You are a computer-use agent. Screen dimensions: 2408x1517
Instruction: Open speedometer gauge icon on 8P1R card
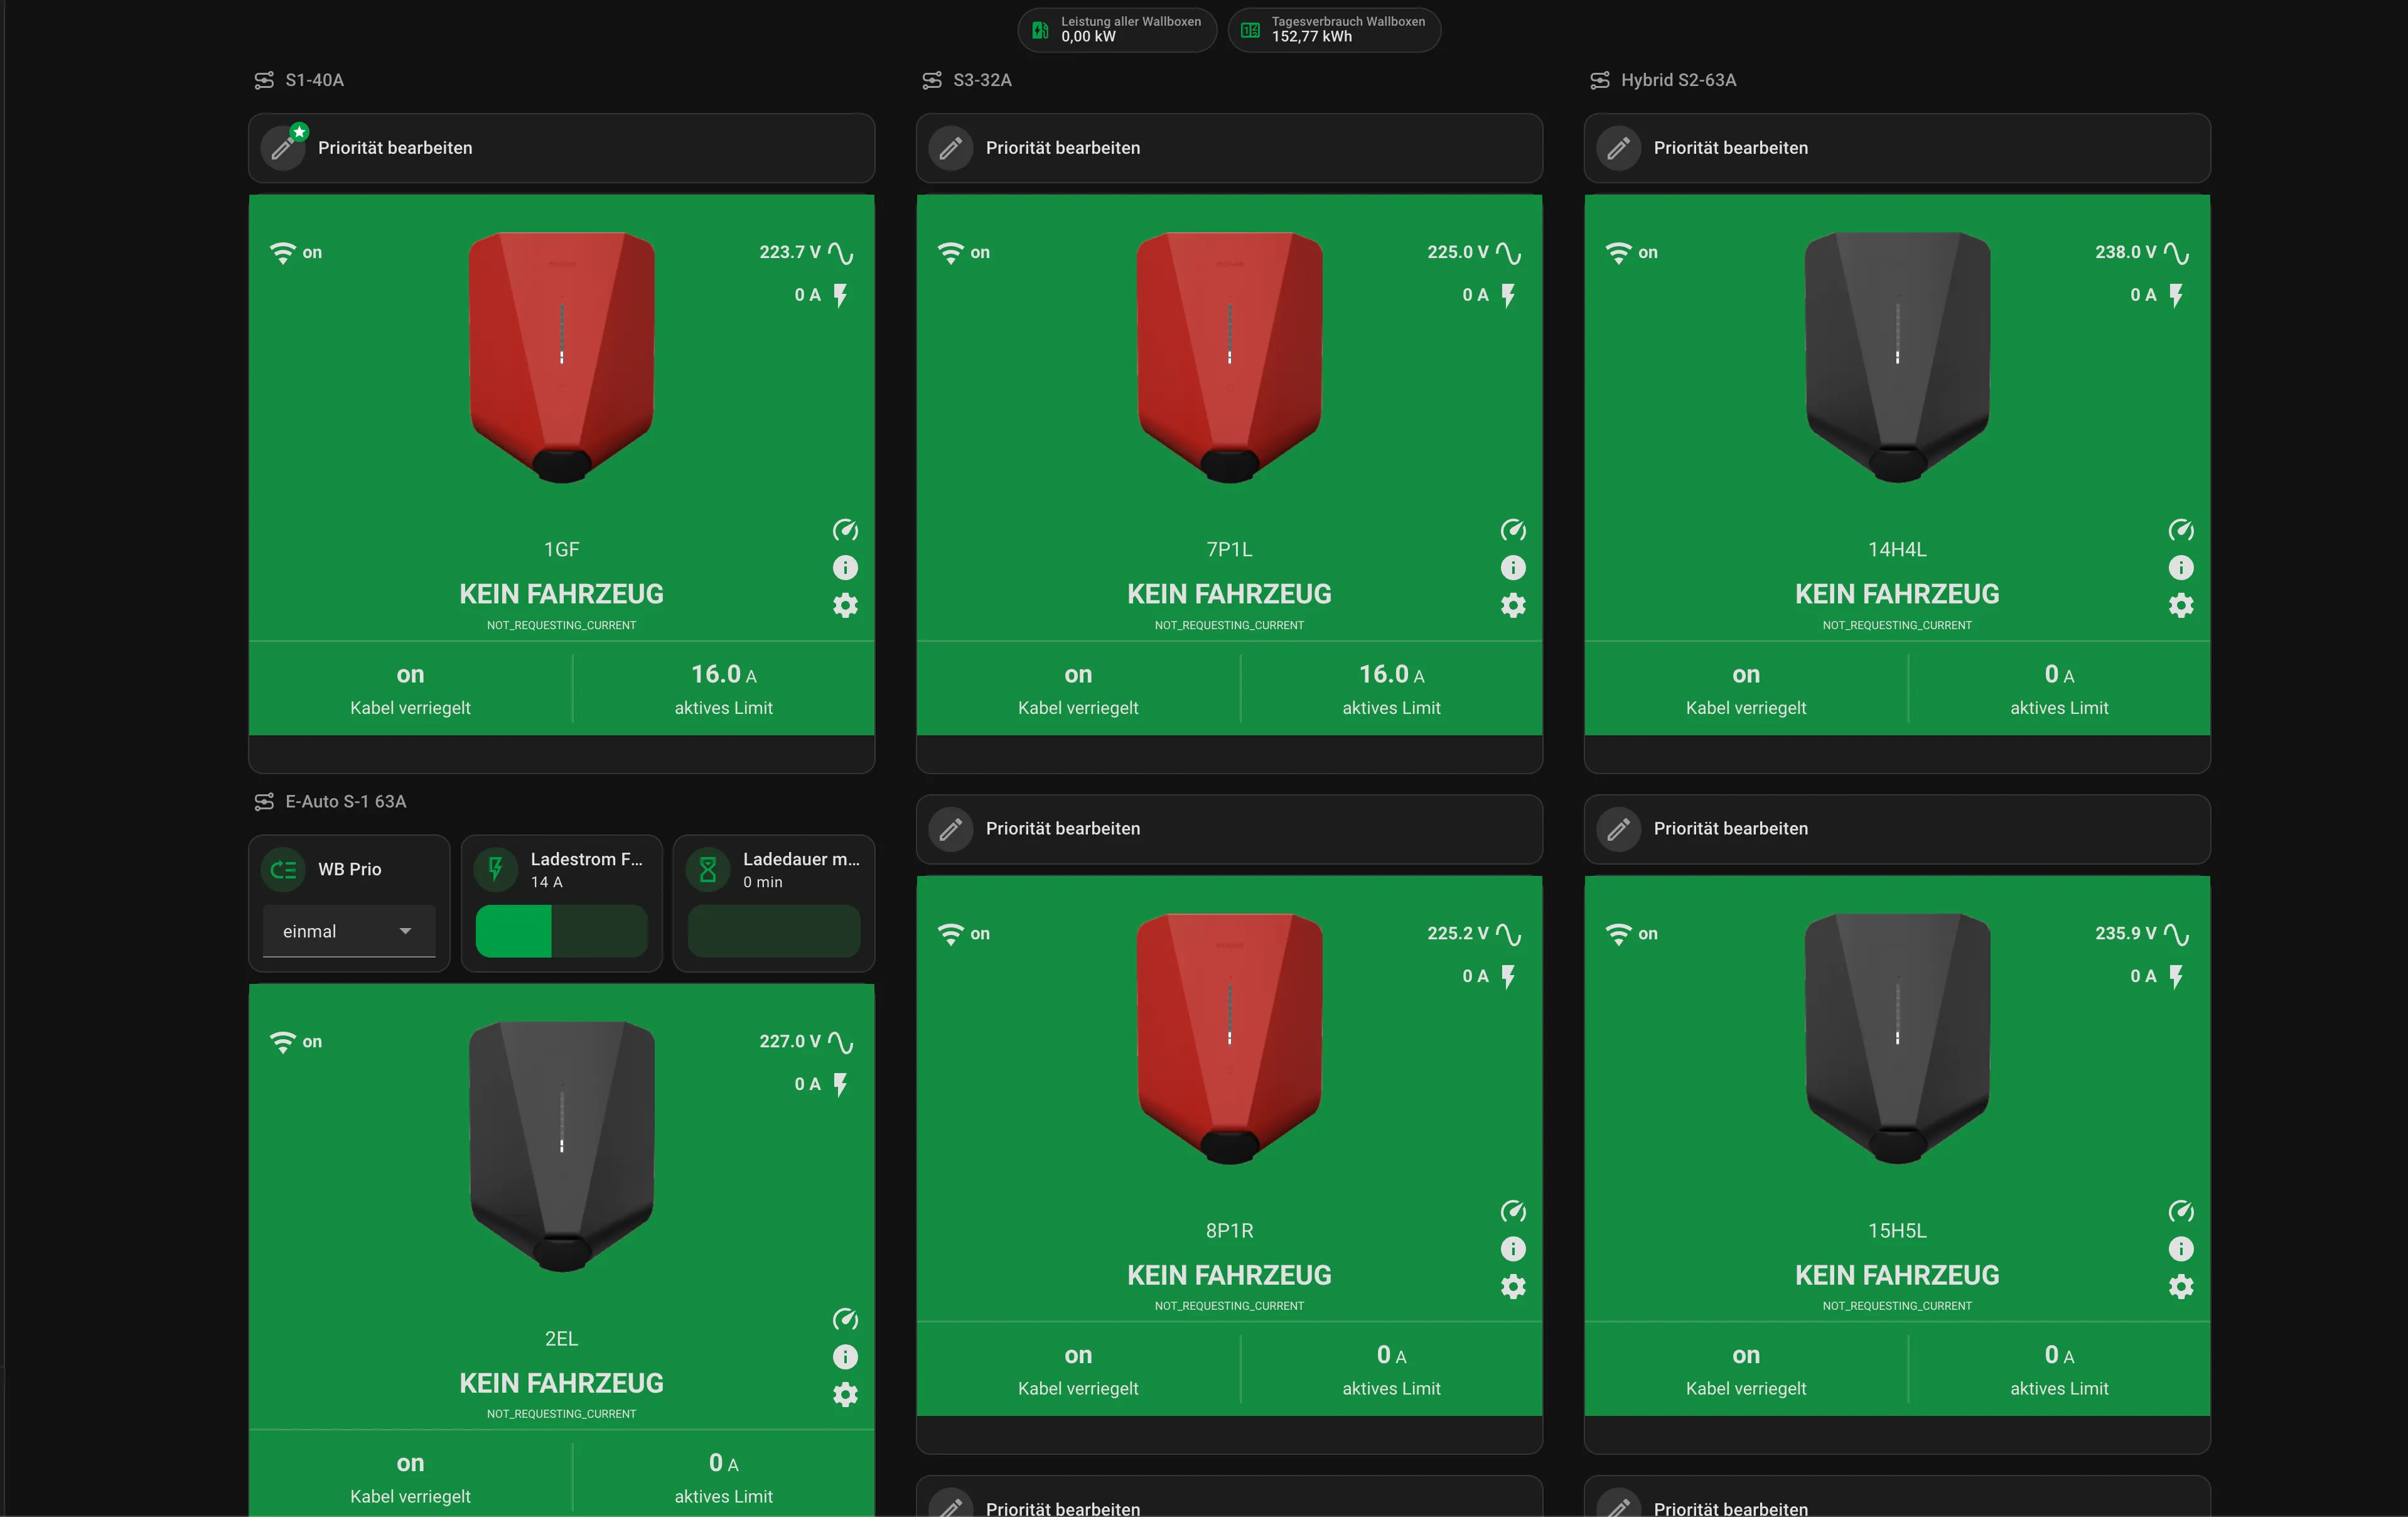1513,1211
